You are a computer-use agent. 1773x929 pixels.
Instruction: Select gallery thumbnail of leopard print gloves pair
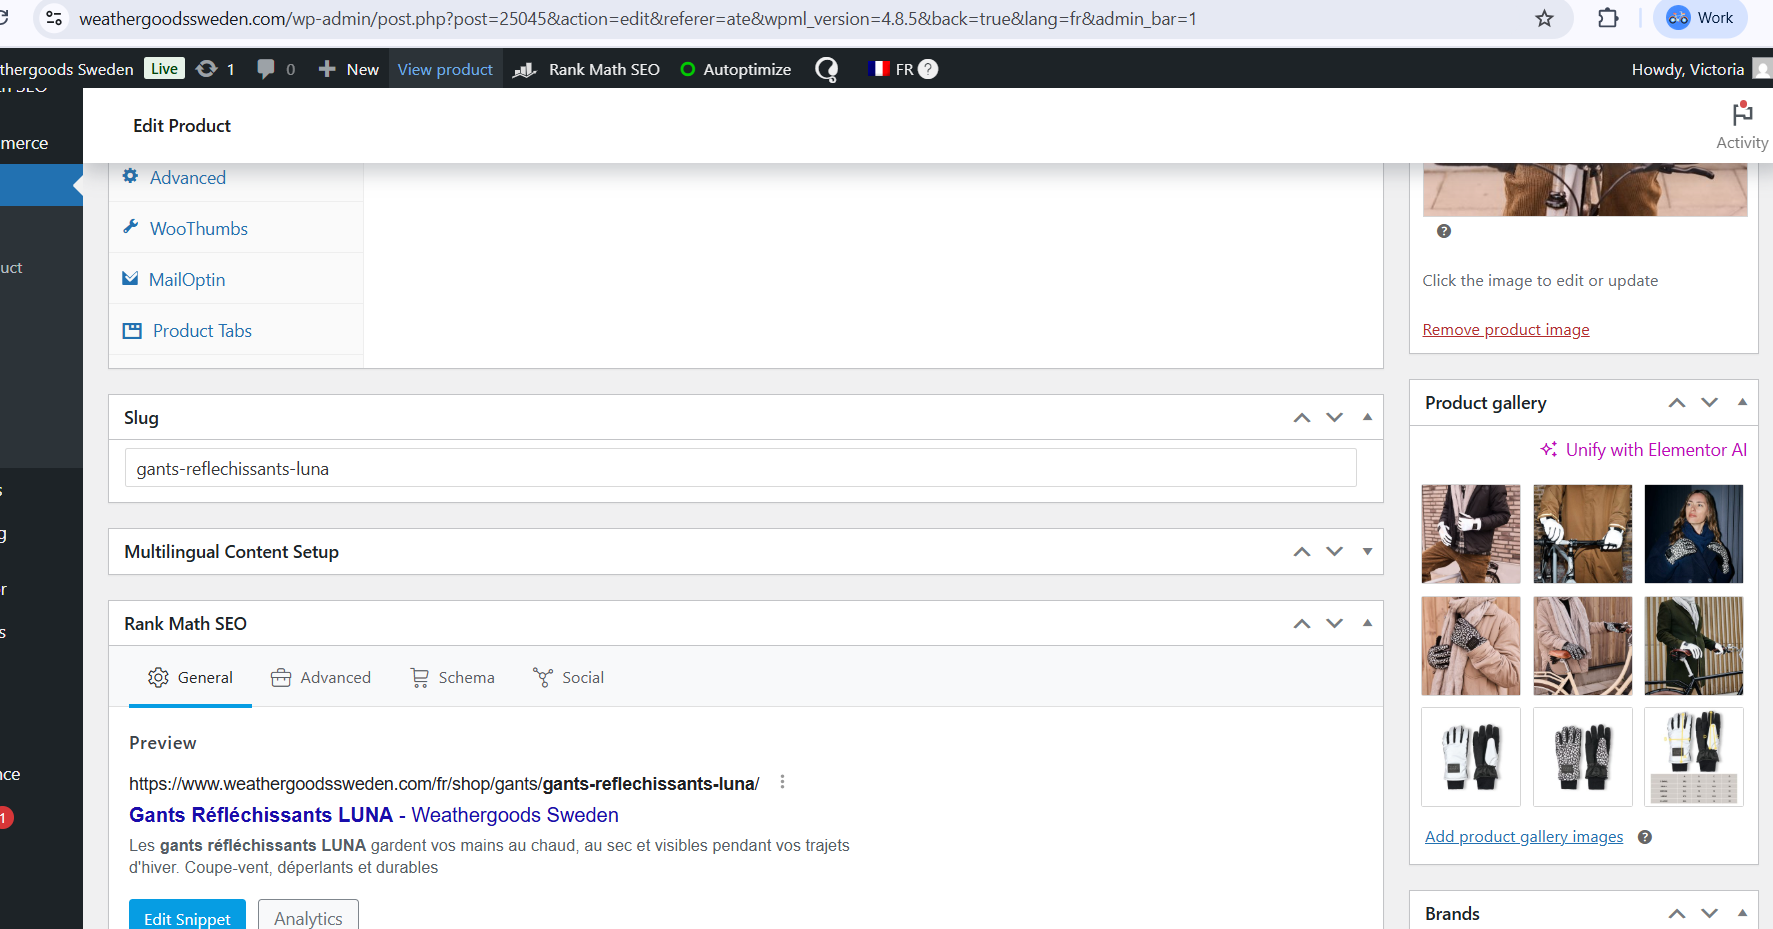click(x=1583, y=757)
